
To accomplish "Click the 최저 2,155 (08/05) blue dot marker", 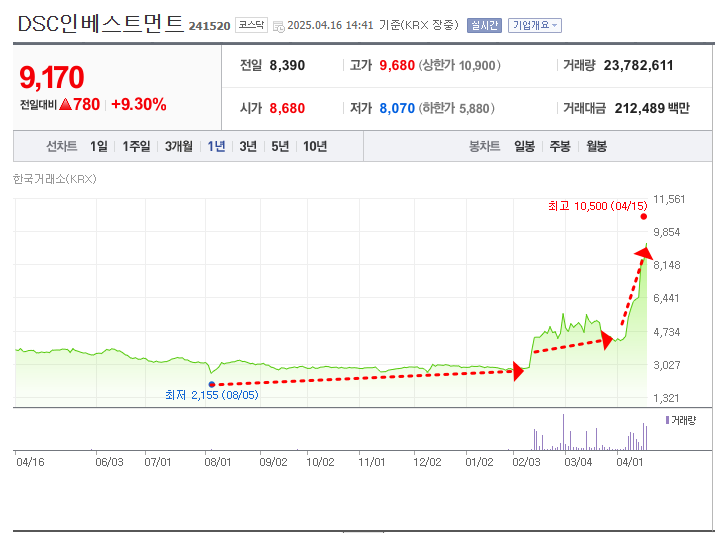I will click(x=212, y=384).
